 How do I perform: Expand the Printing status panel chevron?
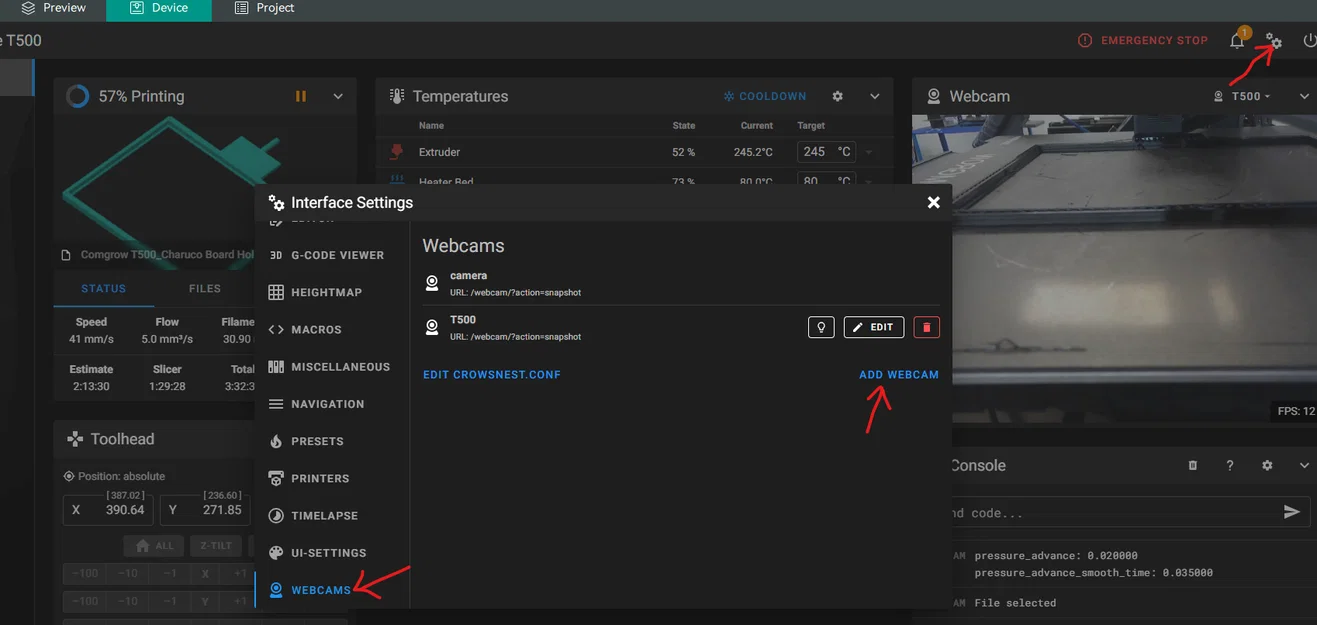click(338, 96)
